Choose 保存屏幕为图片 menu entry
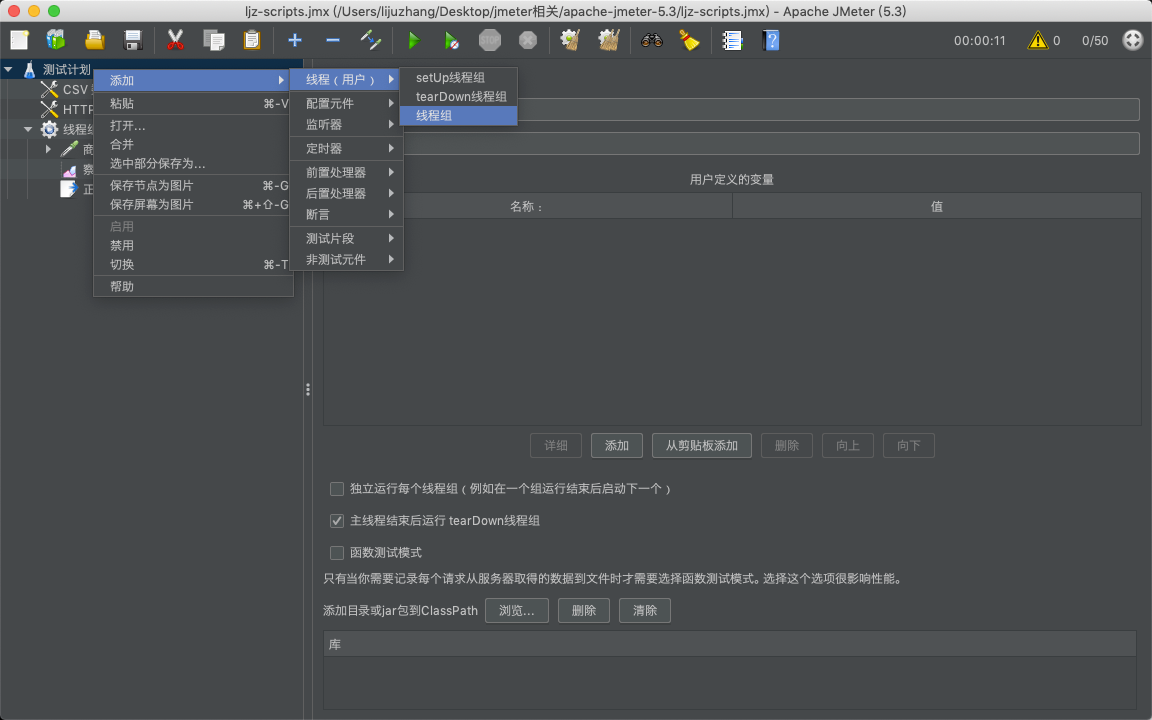This screenshot has width=1152, height=720. 193,205
